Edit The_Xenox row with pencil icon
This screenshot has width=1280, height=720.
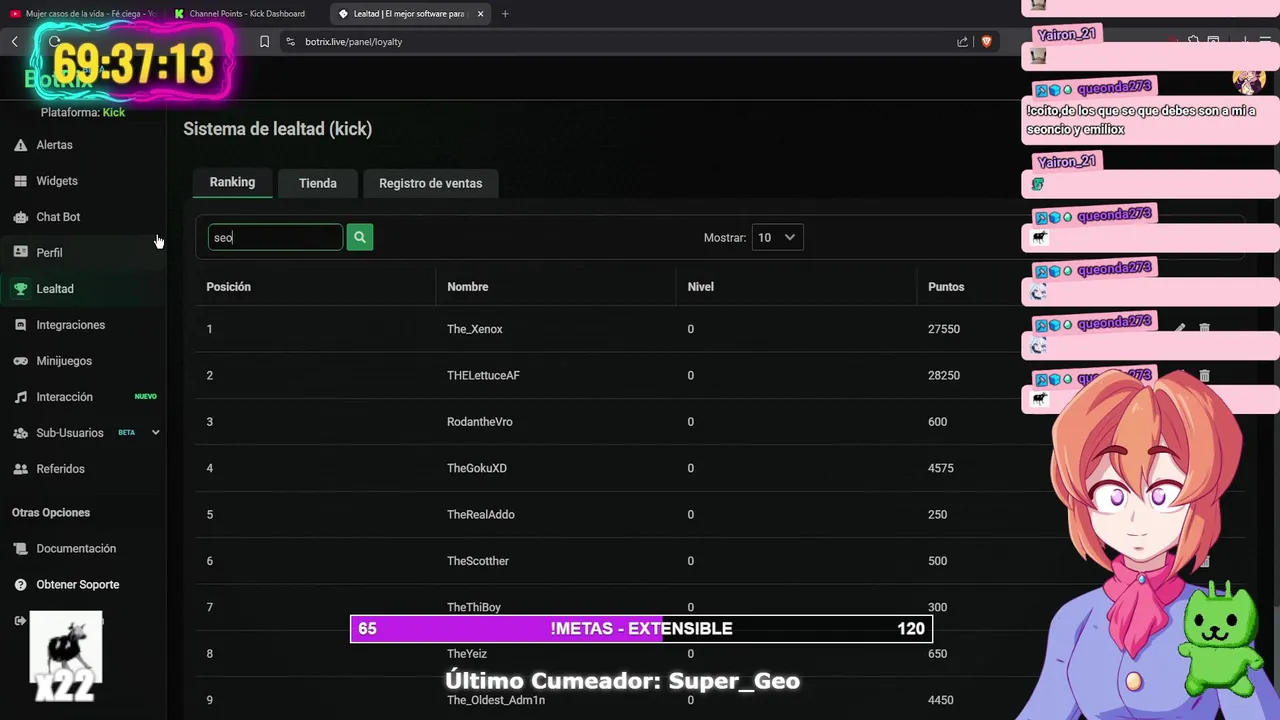(x=1180, y=329)
